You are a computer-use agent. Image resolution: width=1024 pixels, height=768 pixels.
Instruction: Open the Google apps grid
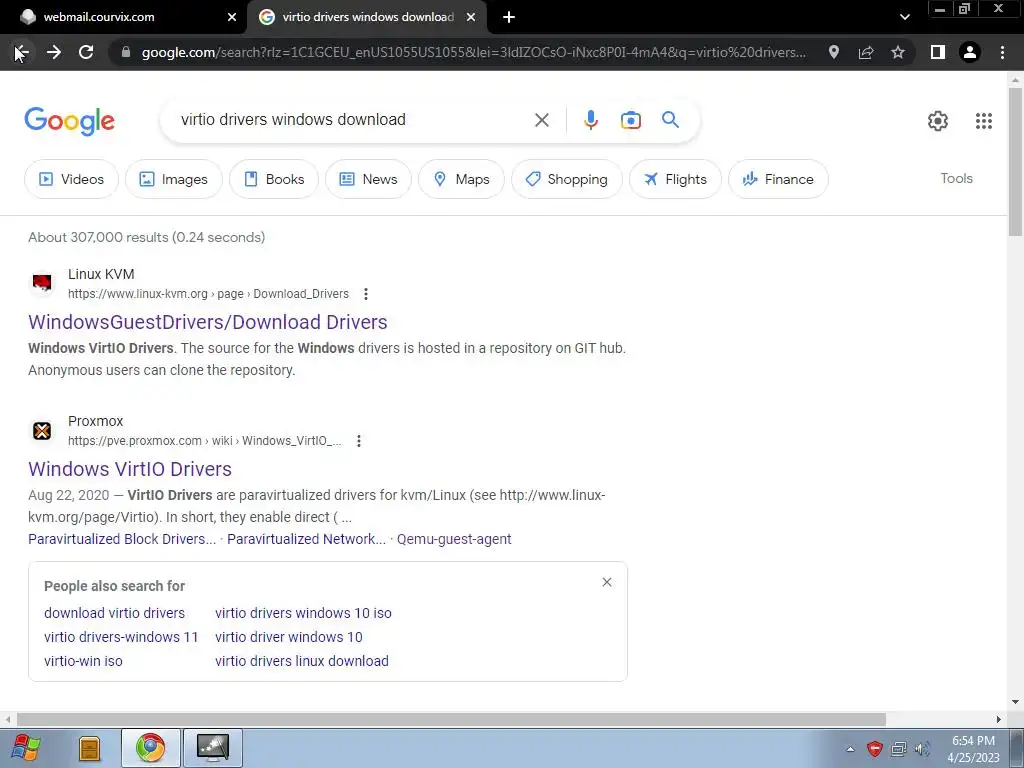pos(984,121)
